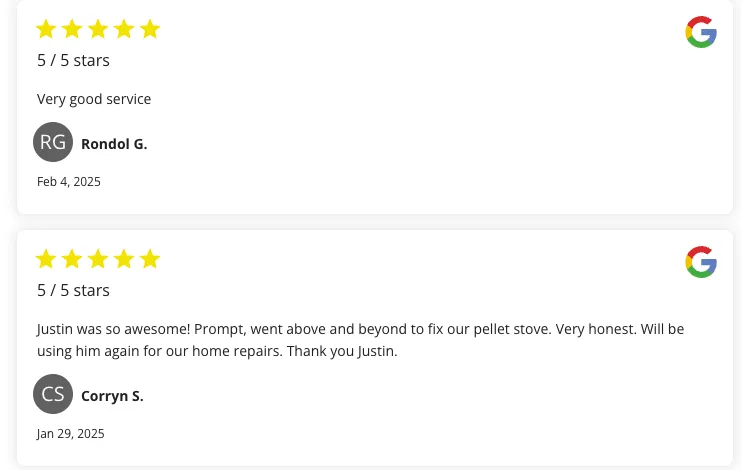
Task: Click first star in Corryn S.'s rating
Action: tap(46, 260)
